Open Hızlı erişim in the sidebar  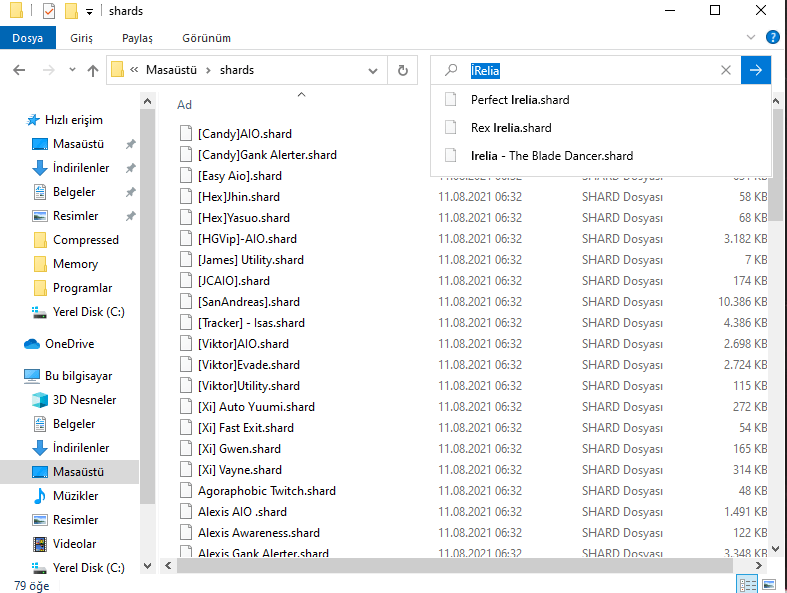coord(74,120)
